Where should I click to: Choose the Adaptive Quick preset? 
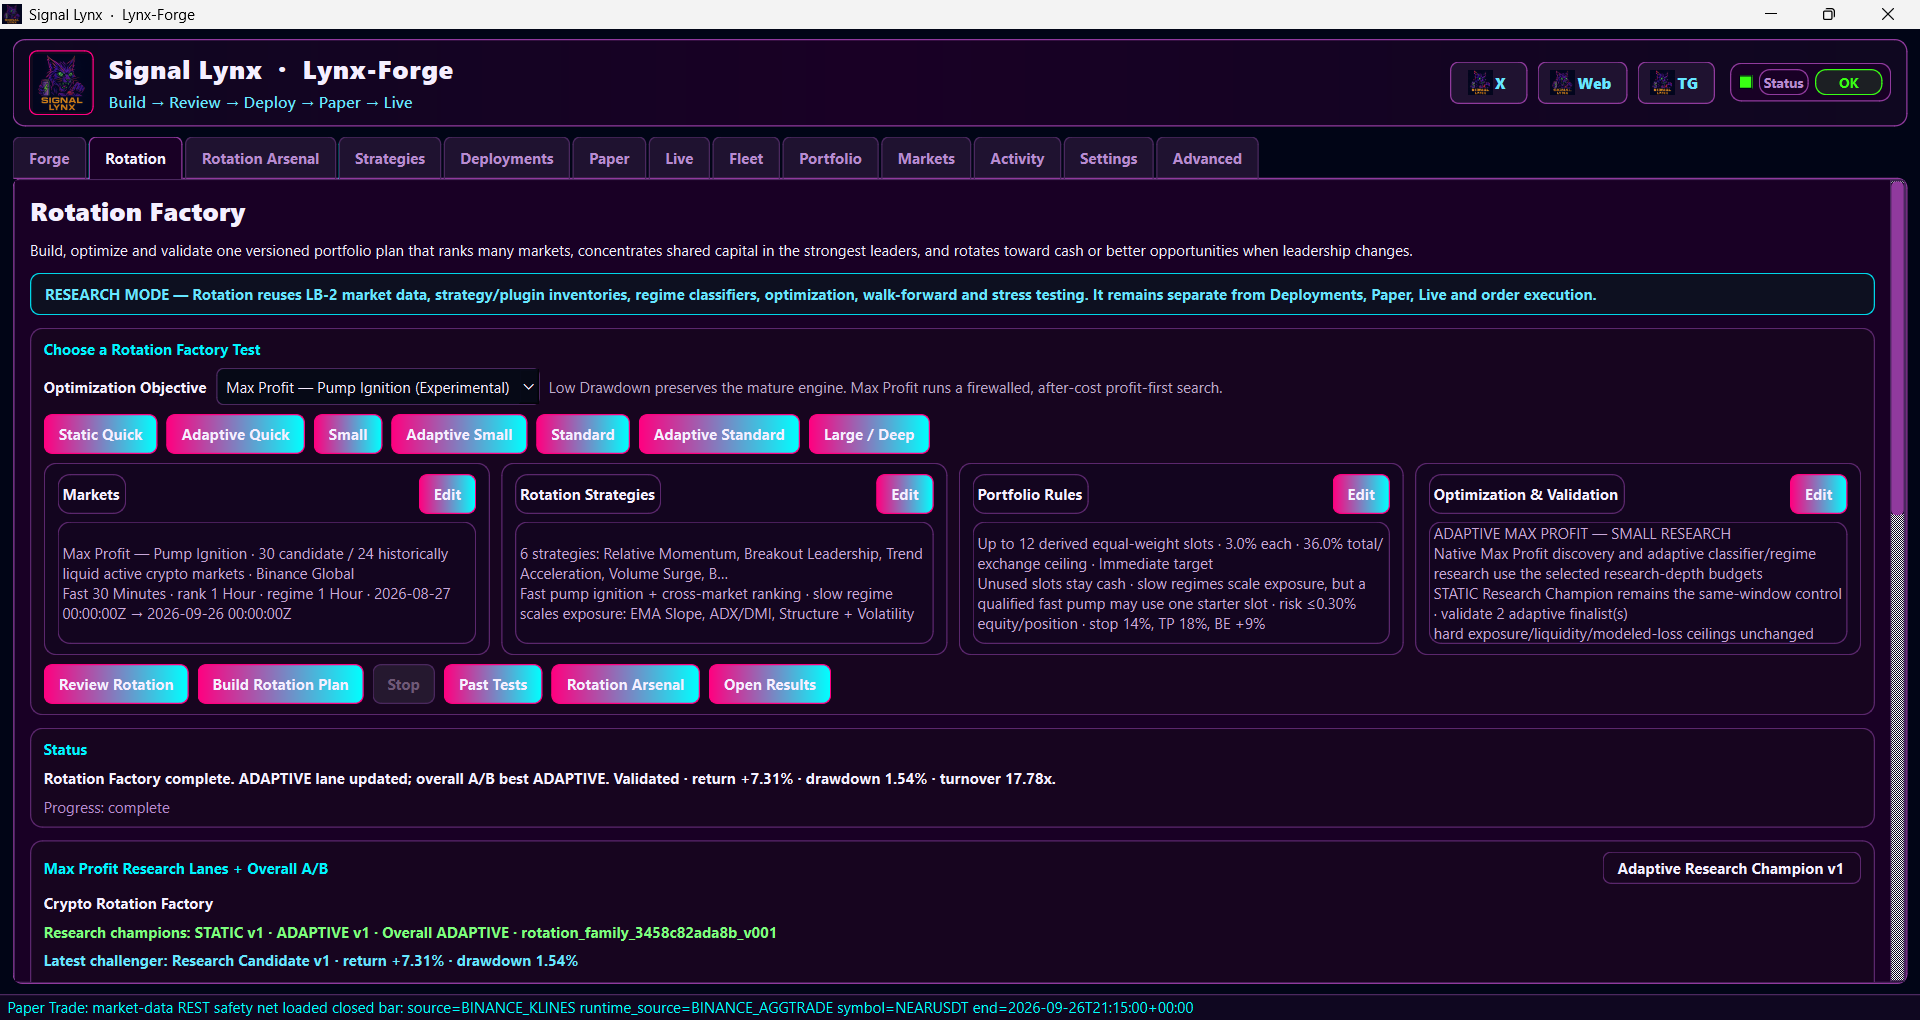point(235,434)
